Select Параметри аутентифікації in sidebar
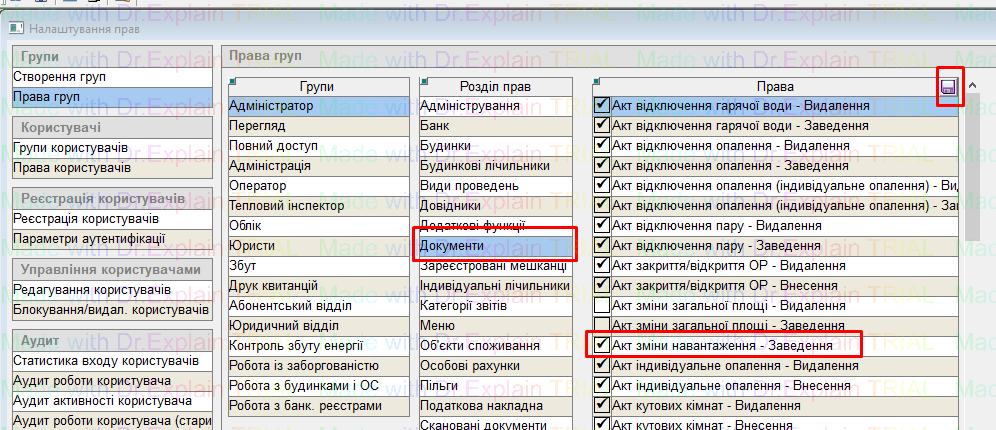 point(89,239)
